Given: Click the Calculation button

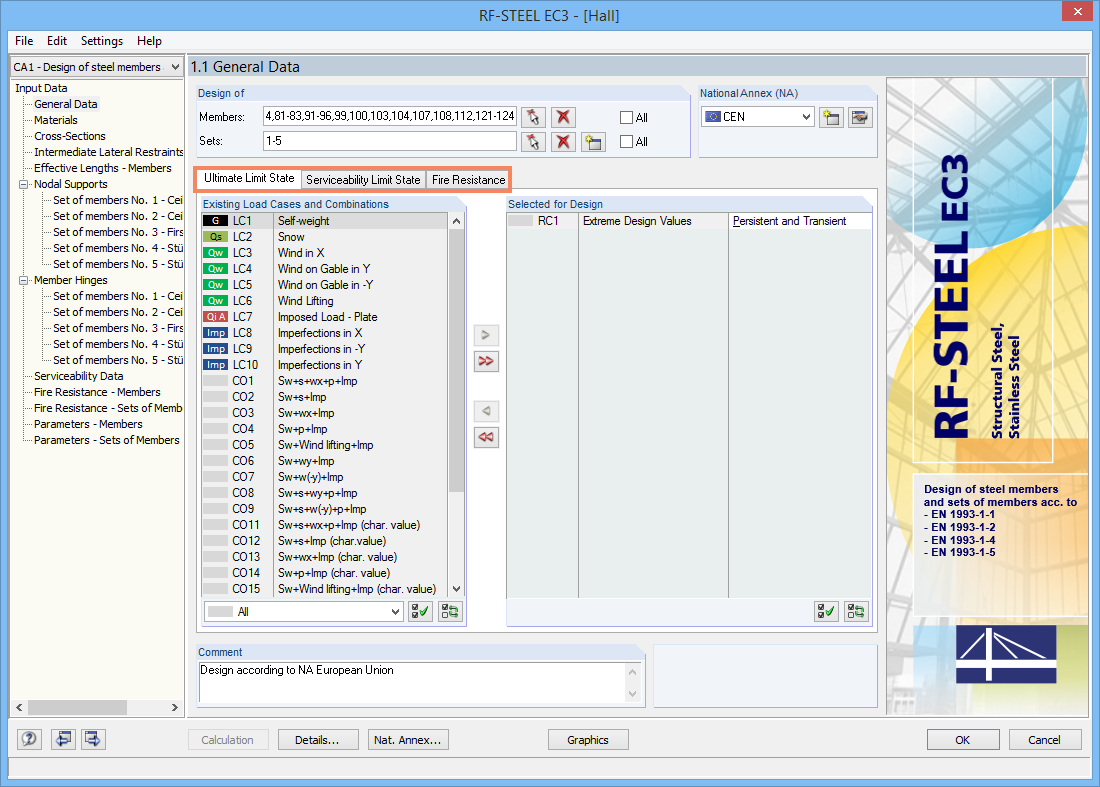Looking at the screenshot, I should pos(228,740).
